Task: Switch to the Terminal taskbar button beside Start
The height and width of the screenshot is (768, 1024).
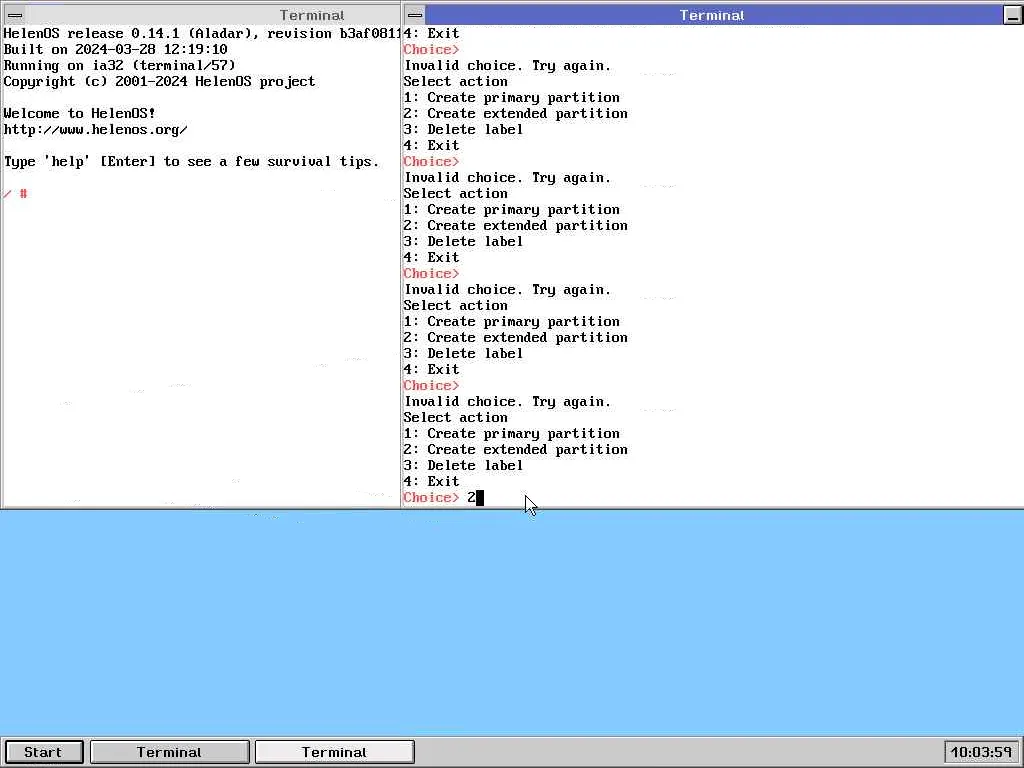Action: coord(169,752)
